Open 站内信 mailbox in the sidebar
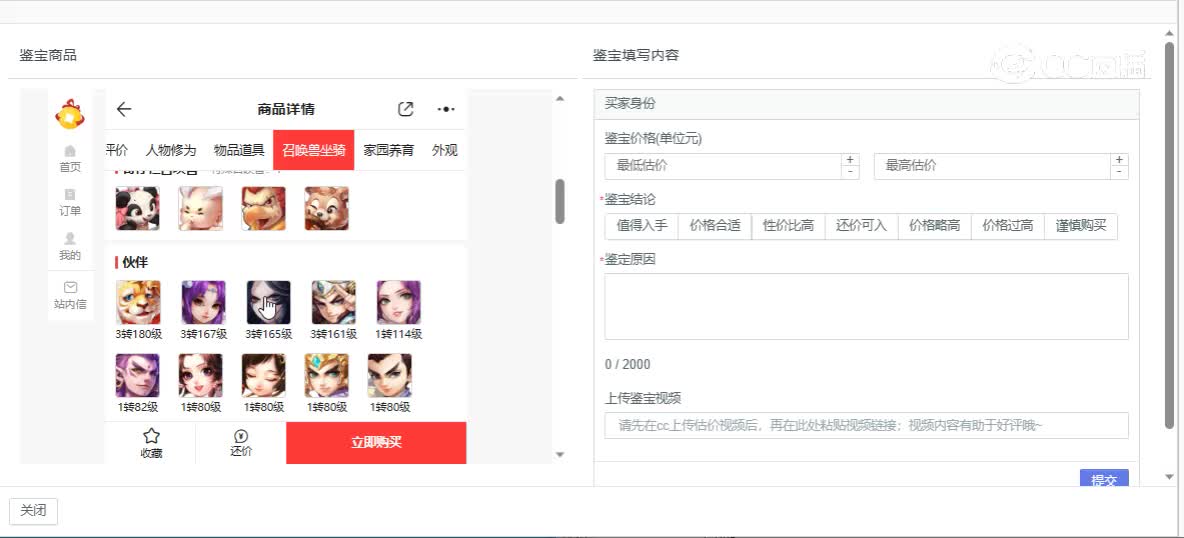Image resolution: width=1184 pixels, height=538 pixels. 70,295
